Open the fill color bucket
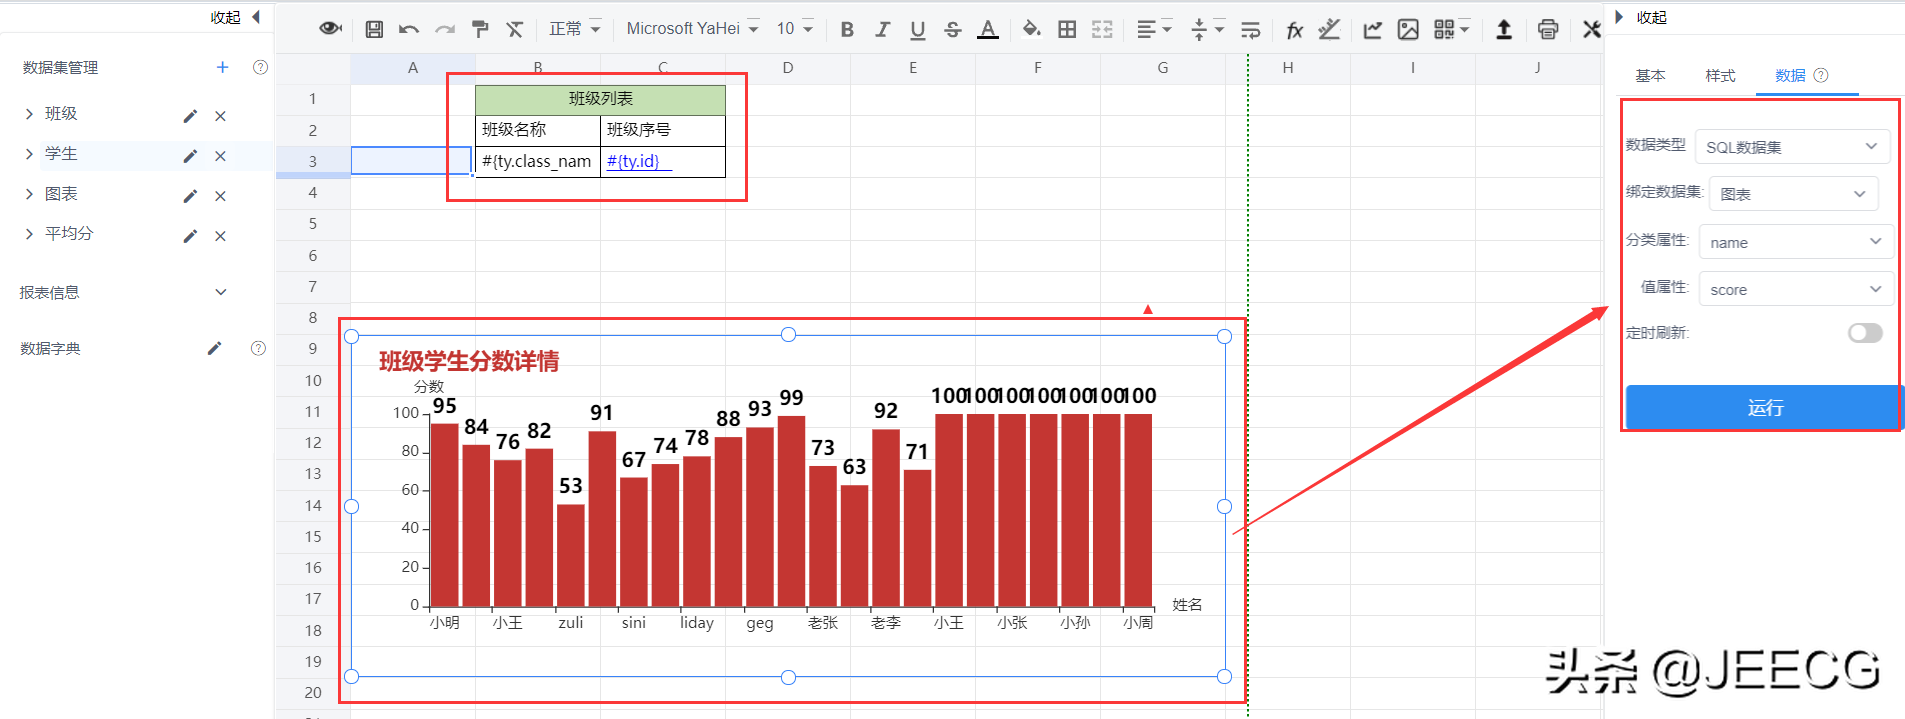This screenshot has width=1905, height=719. [1032, 29]
